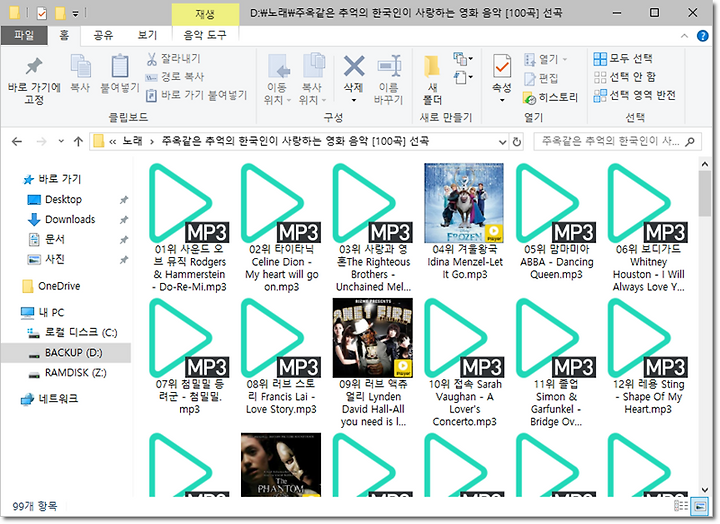
Task: Click Open (열기) in the ribbon
Action: pyautogui.click(x=546, y=59)
